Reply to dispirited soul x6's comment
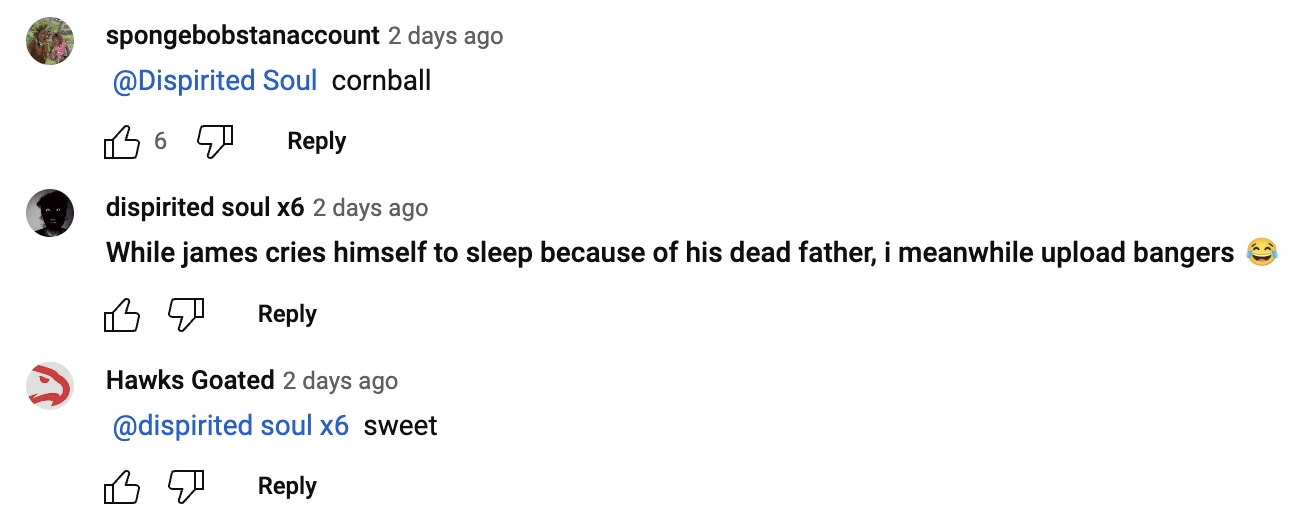 click(287, 315)
